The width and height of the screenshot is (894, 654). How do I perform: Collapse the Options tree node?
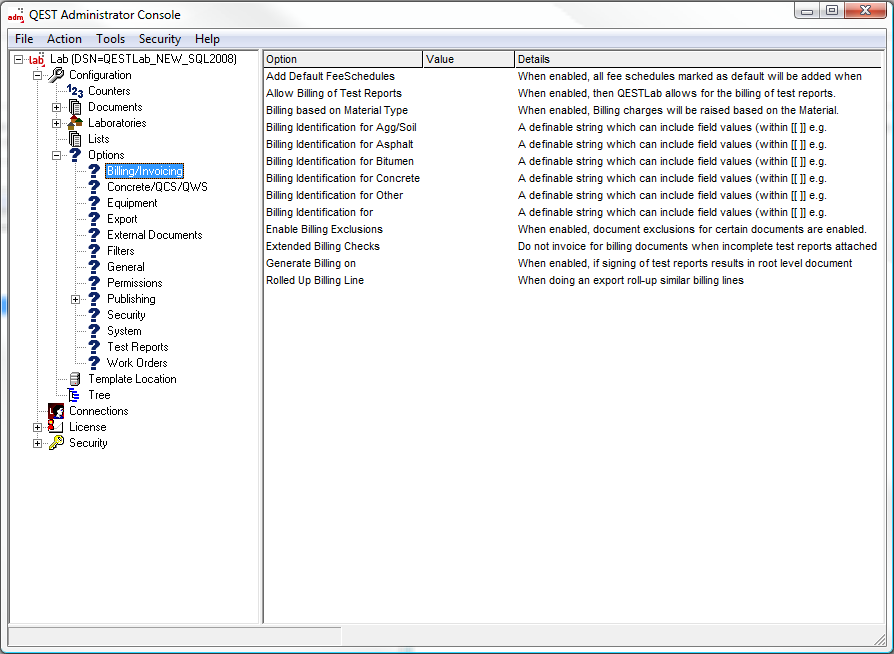pos(57,155)
